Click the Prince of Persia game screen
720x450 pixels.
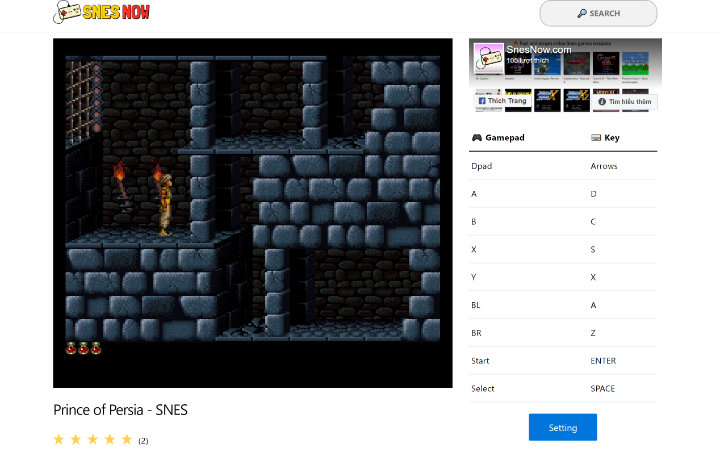(x=253, y=213)
